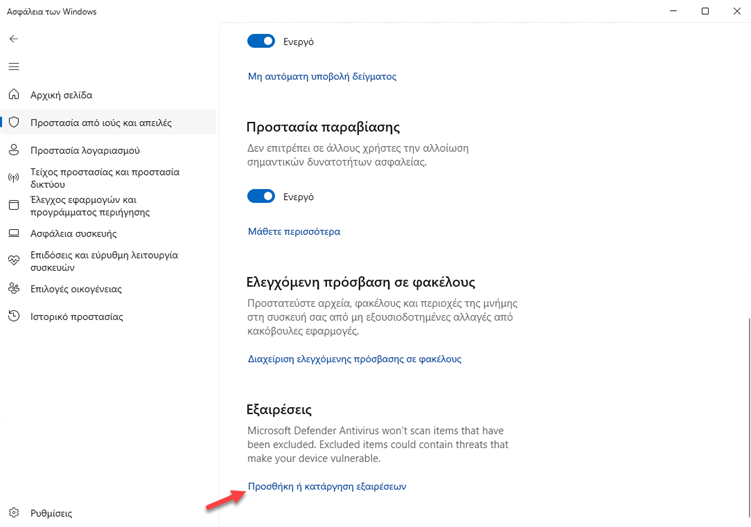Click Μάθετε περισσότερα under tamper protection
Image resolution: width=751 pixels, height=527 pixels.
tap(294, 232)
